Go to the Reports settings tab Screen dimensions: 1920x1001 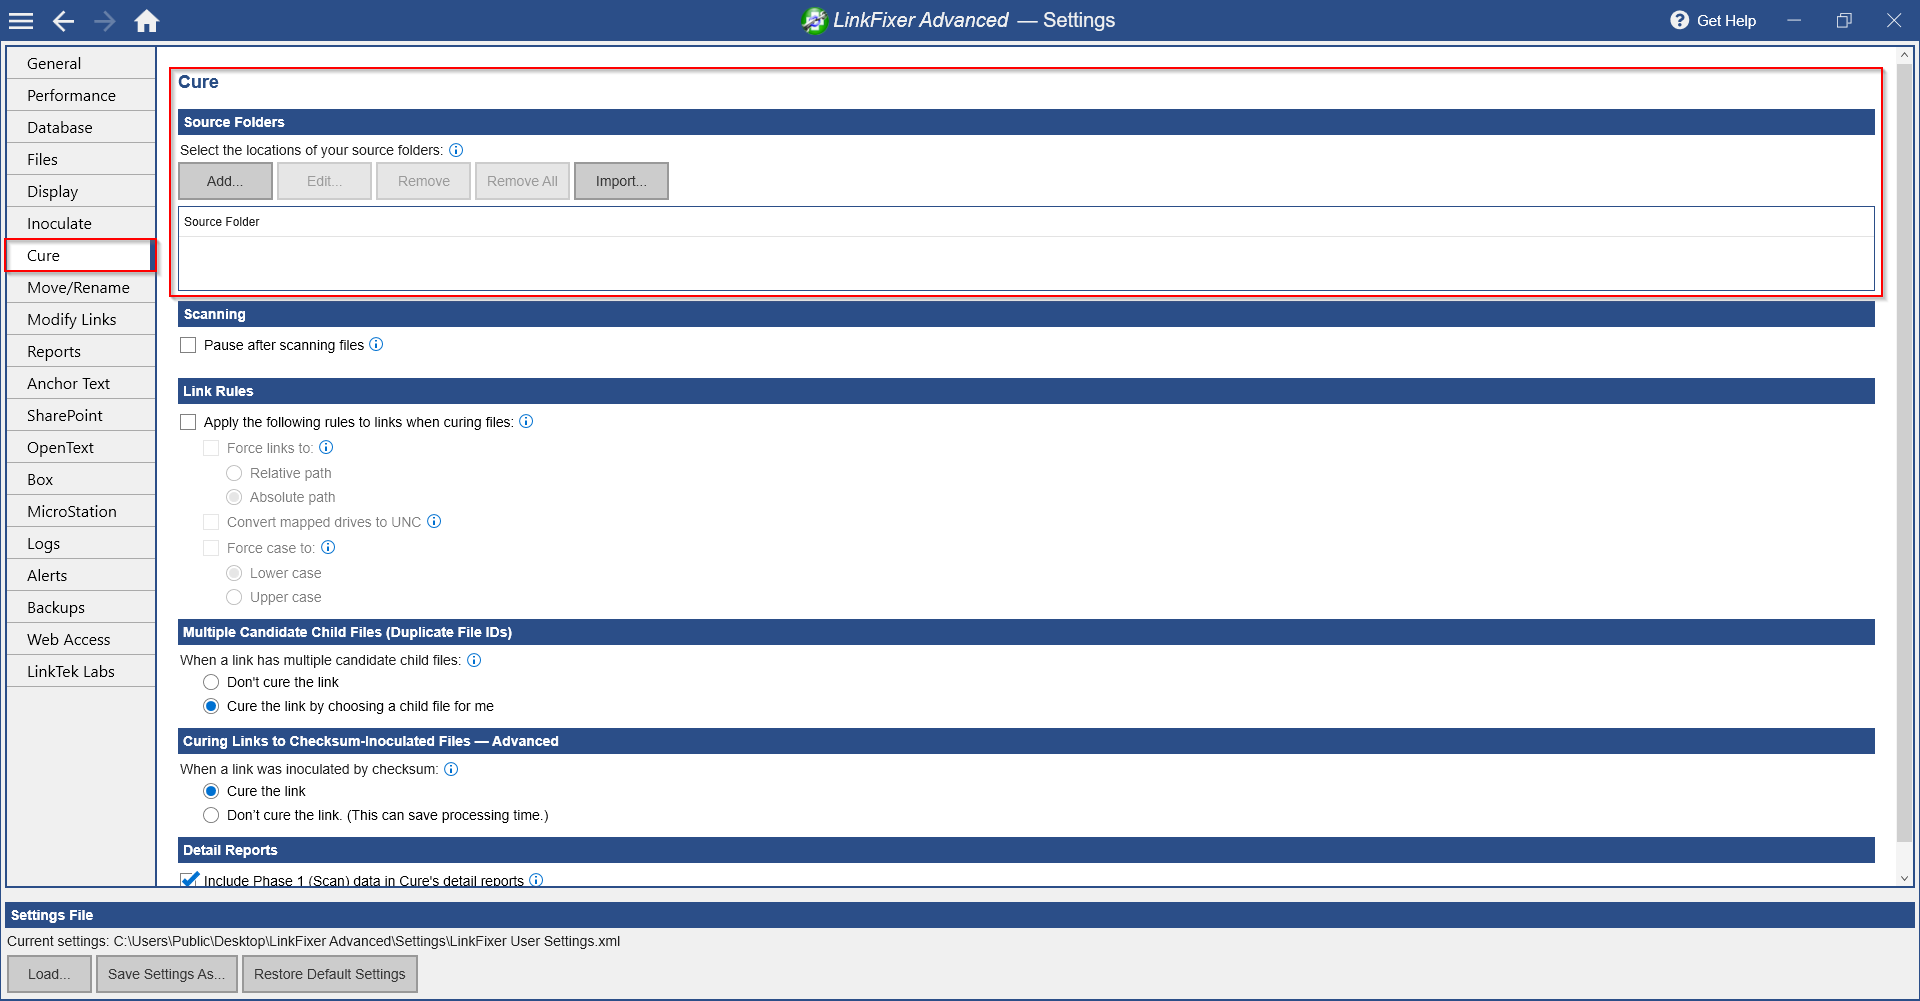(81, 351)
